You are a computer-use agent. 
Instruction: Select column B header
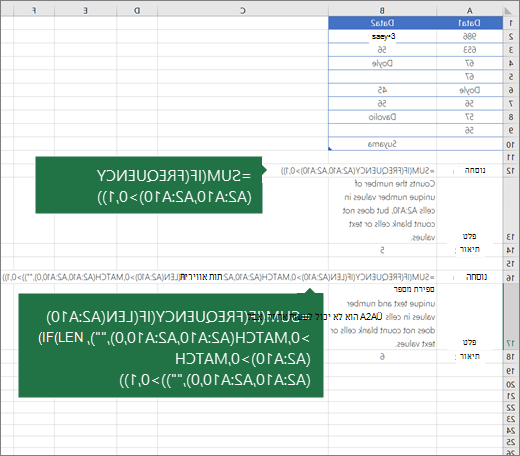[x=382, y=11]
